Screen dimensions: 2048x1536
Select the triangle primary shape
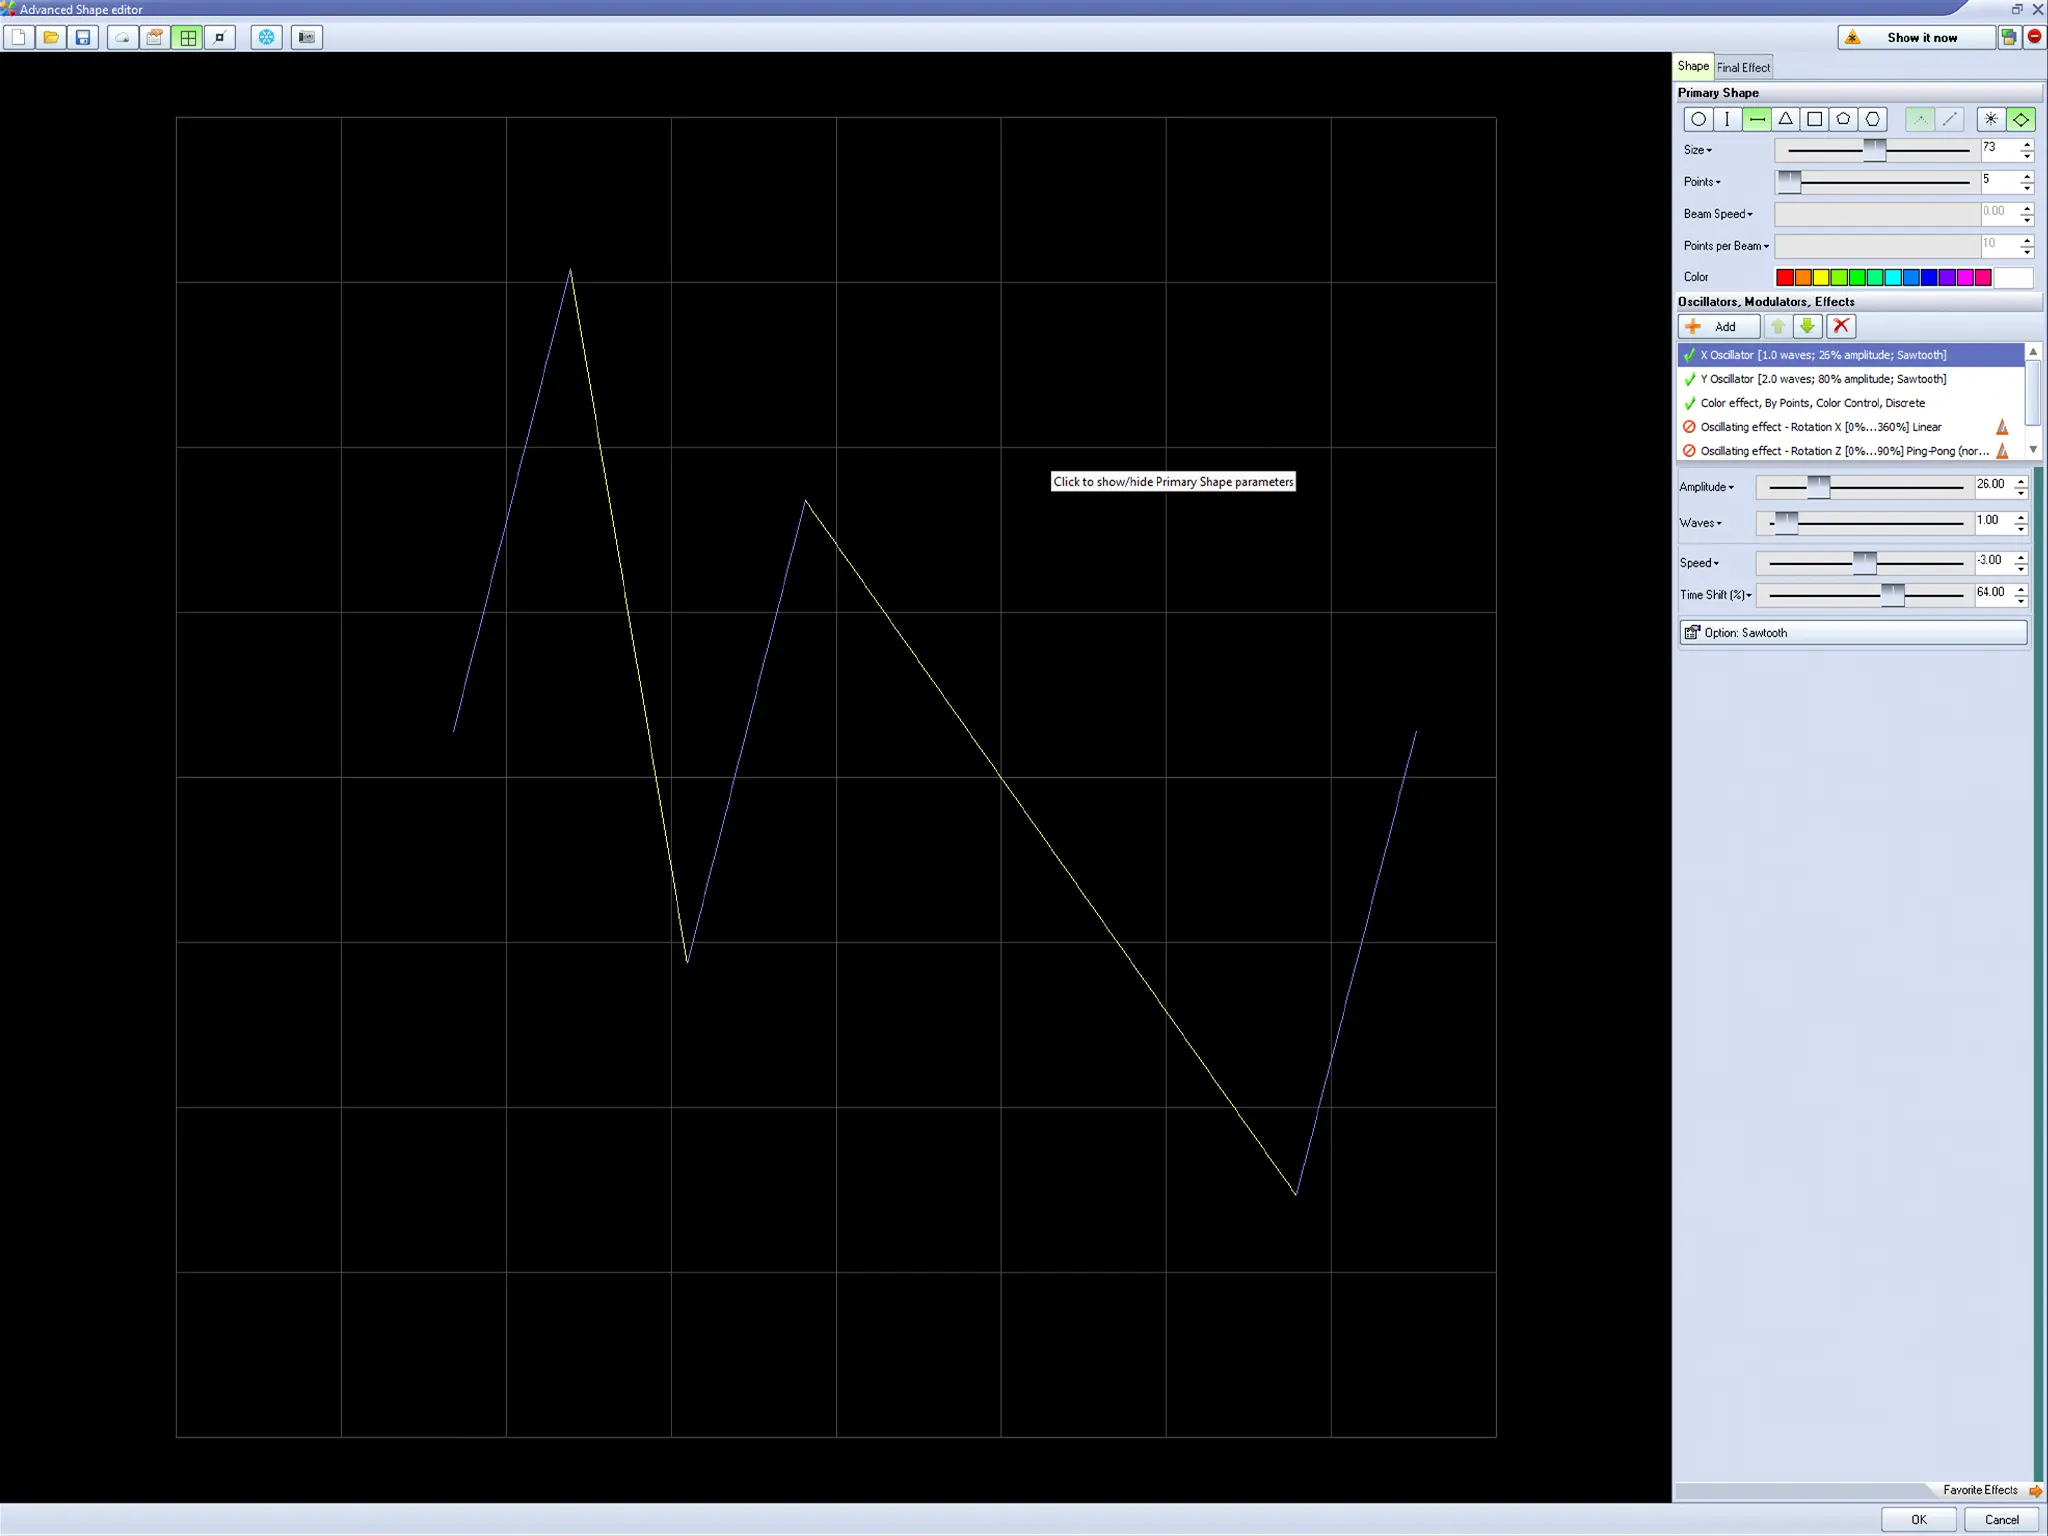click(x=1785, y=119)
